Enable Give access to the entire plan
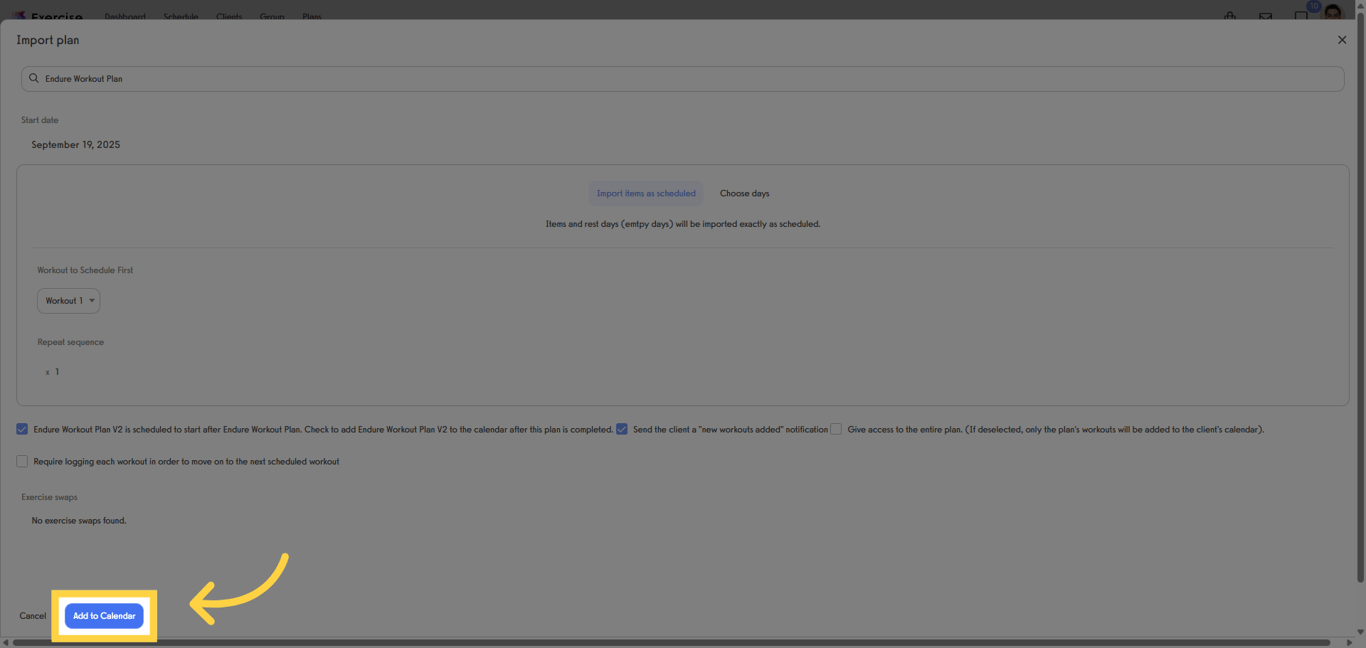The height and width of the screenshot is (648, 1366). coord(836,429)
